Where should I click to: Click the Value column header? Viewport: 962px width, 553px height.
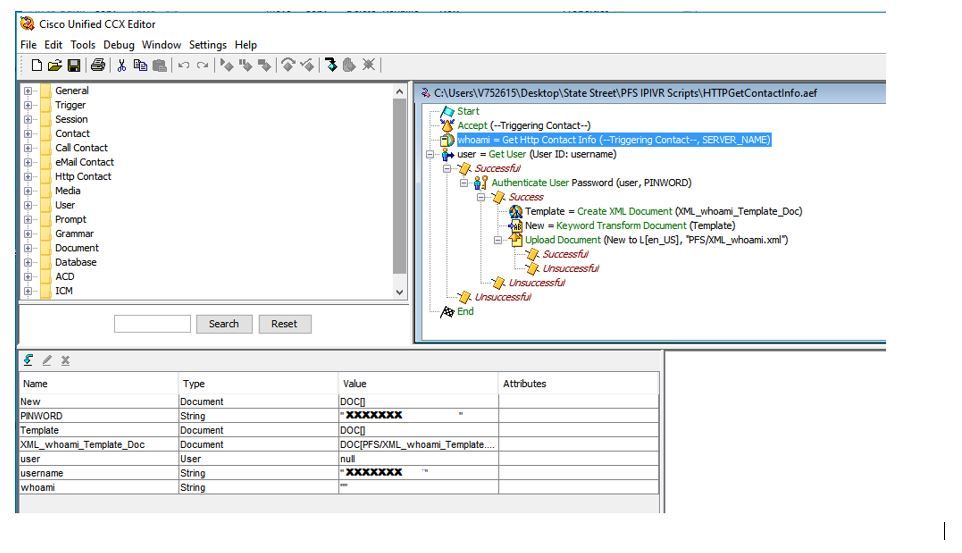point(418,384)
